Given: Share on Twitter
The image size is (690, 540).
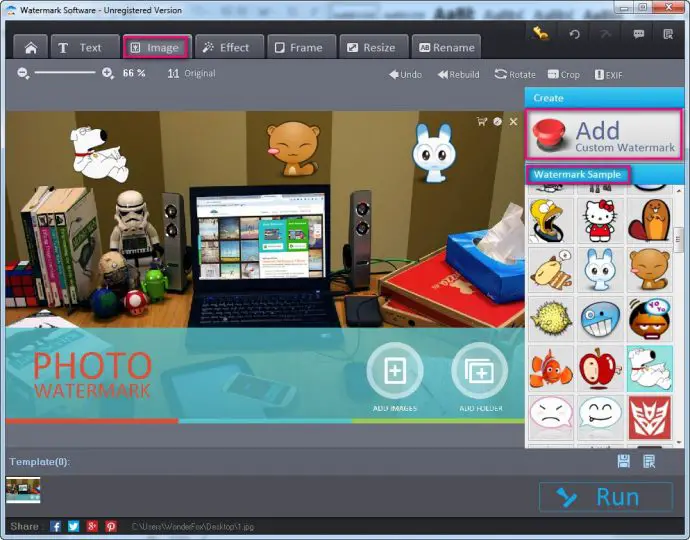Looking at the screenshot, I should (x=74, y=526).
